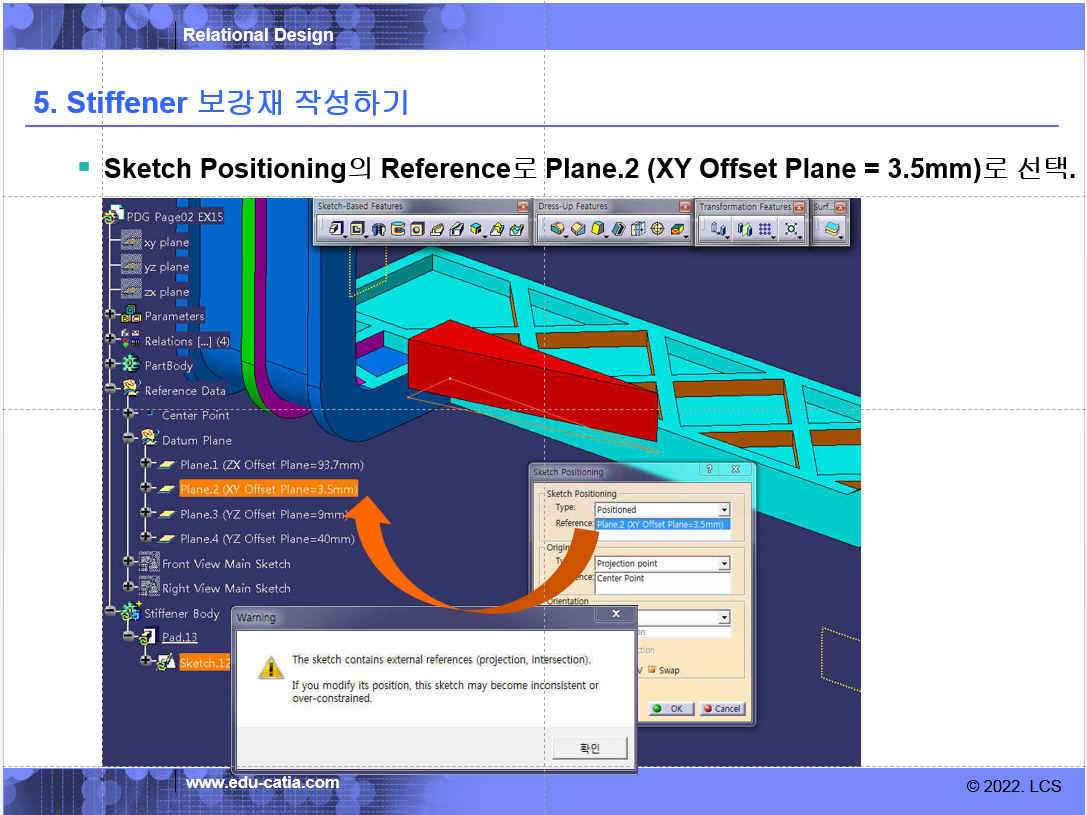Select the Rectangular Pattern tool icon

tap(765, 230)
